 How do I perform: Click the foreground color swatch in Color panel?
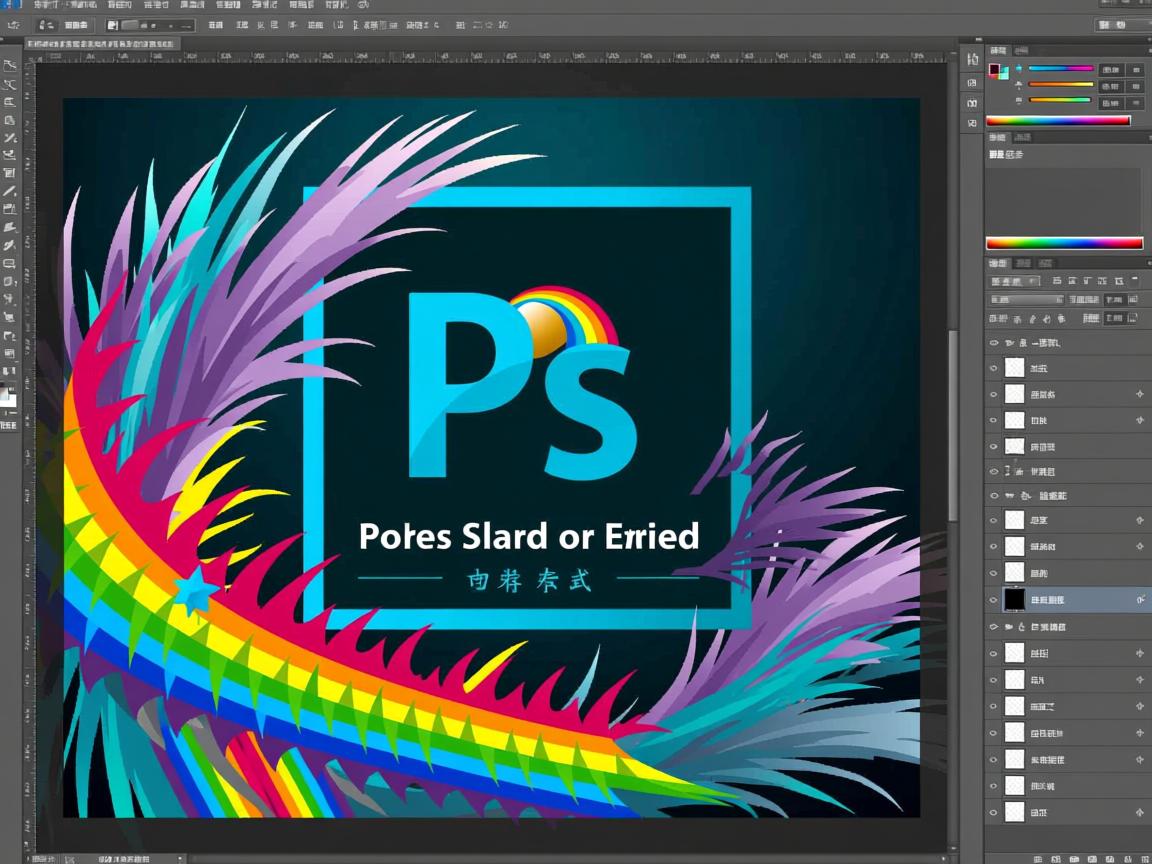coord(995,69)
